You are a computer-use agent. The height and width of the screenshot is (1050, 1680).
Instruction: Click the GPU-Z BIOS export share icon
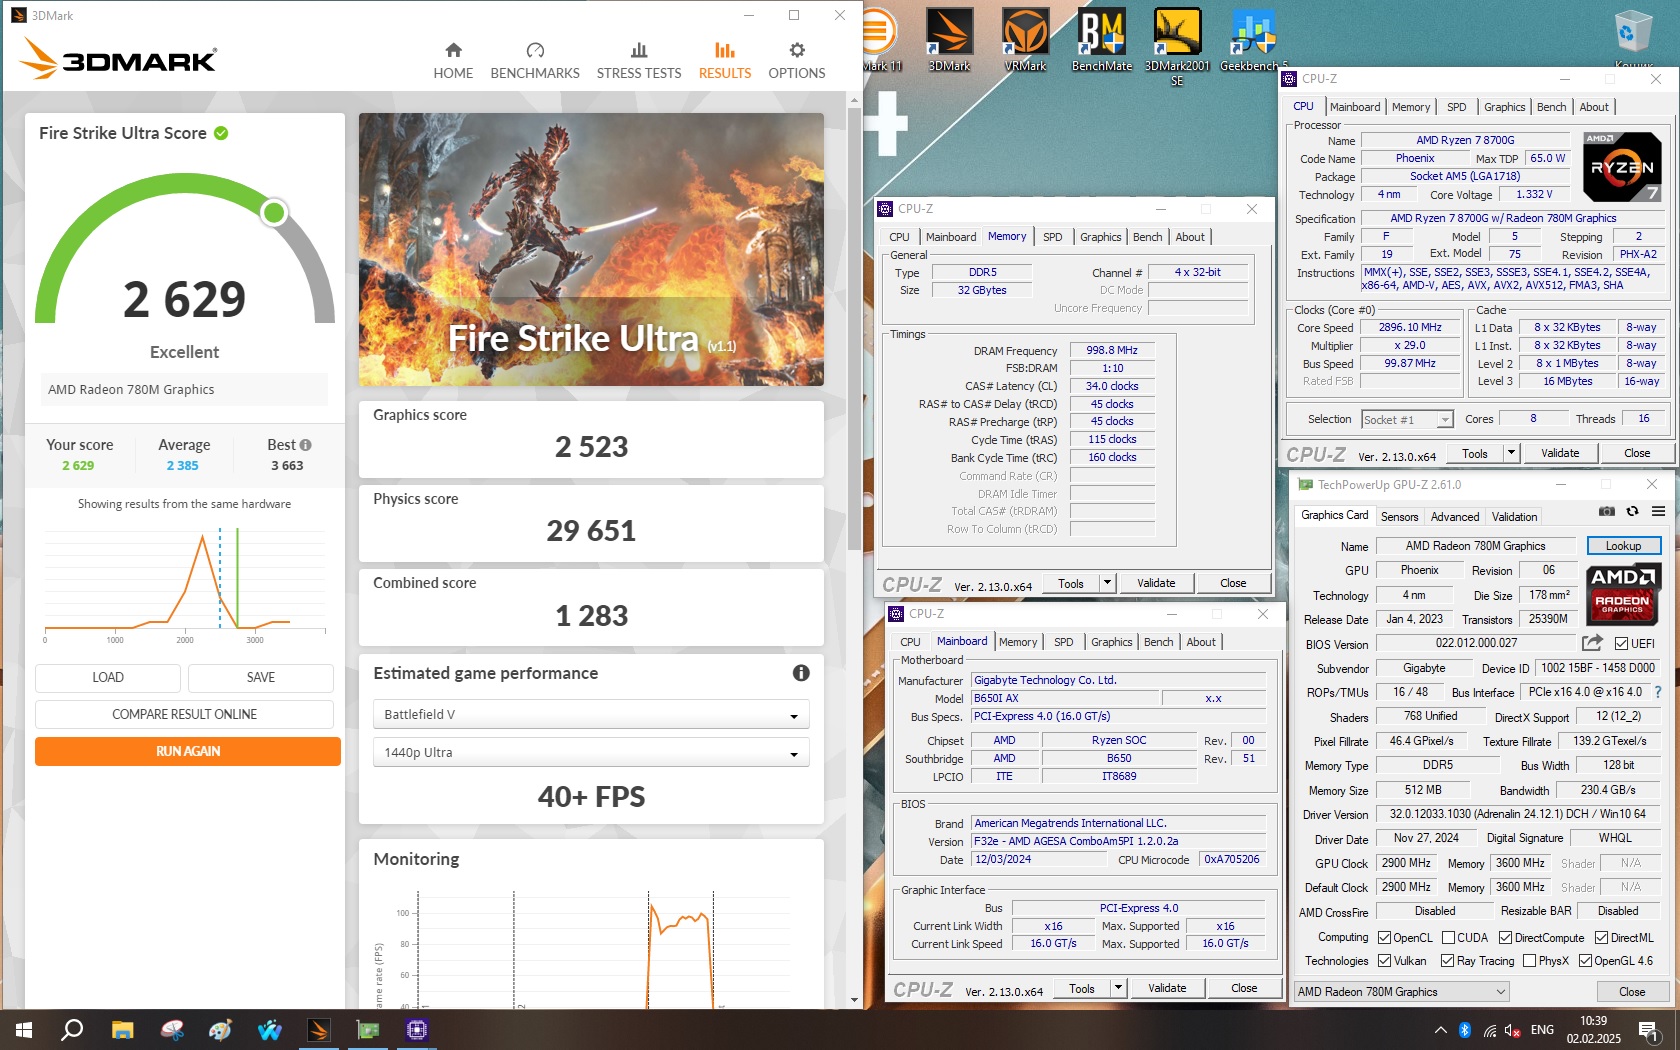[x=1592, y=643]
